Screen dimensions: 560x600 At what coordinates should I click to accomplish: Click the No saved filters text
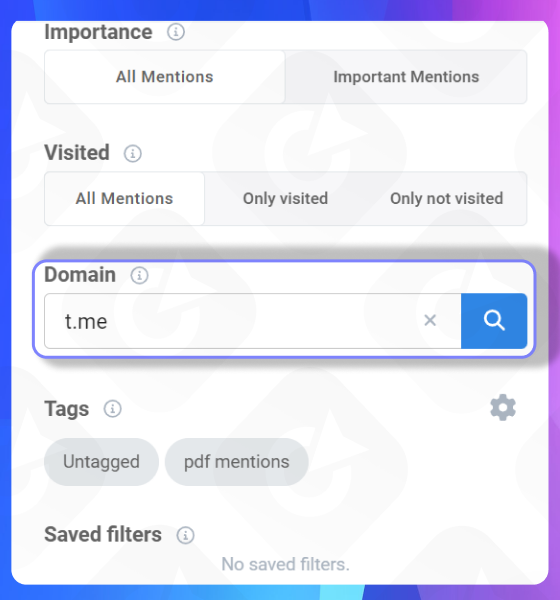[x=286, y=564]
